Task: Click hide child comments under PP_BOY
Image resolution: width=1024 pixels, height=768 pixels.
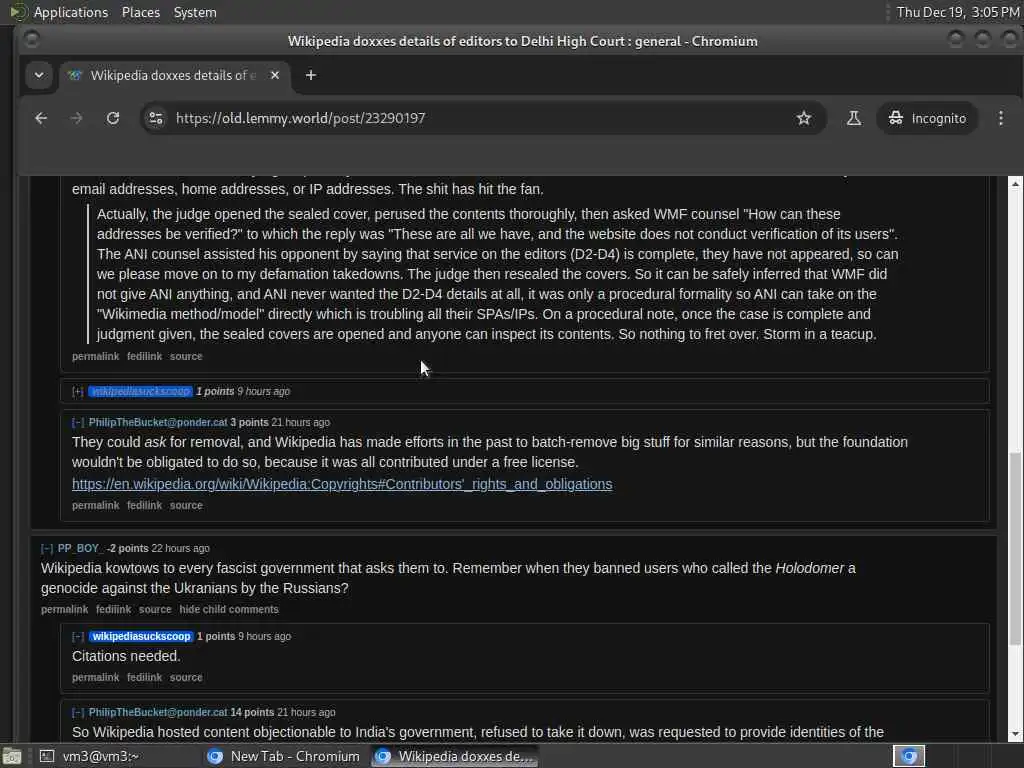Action: pos(229,609)
